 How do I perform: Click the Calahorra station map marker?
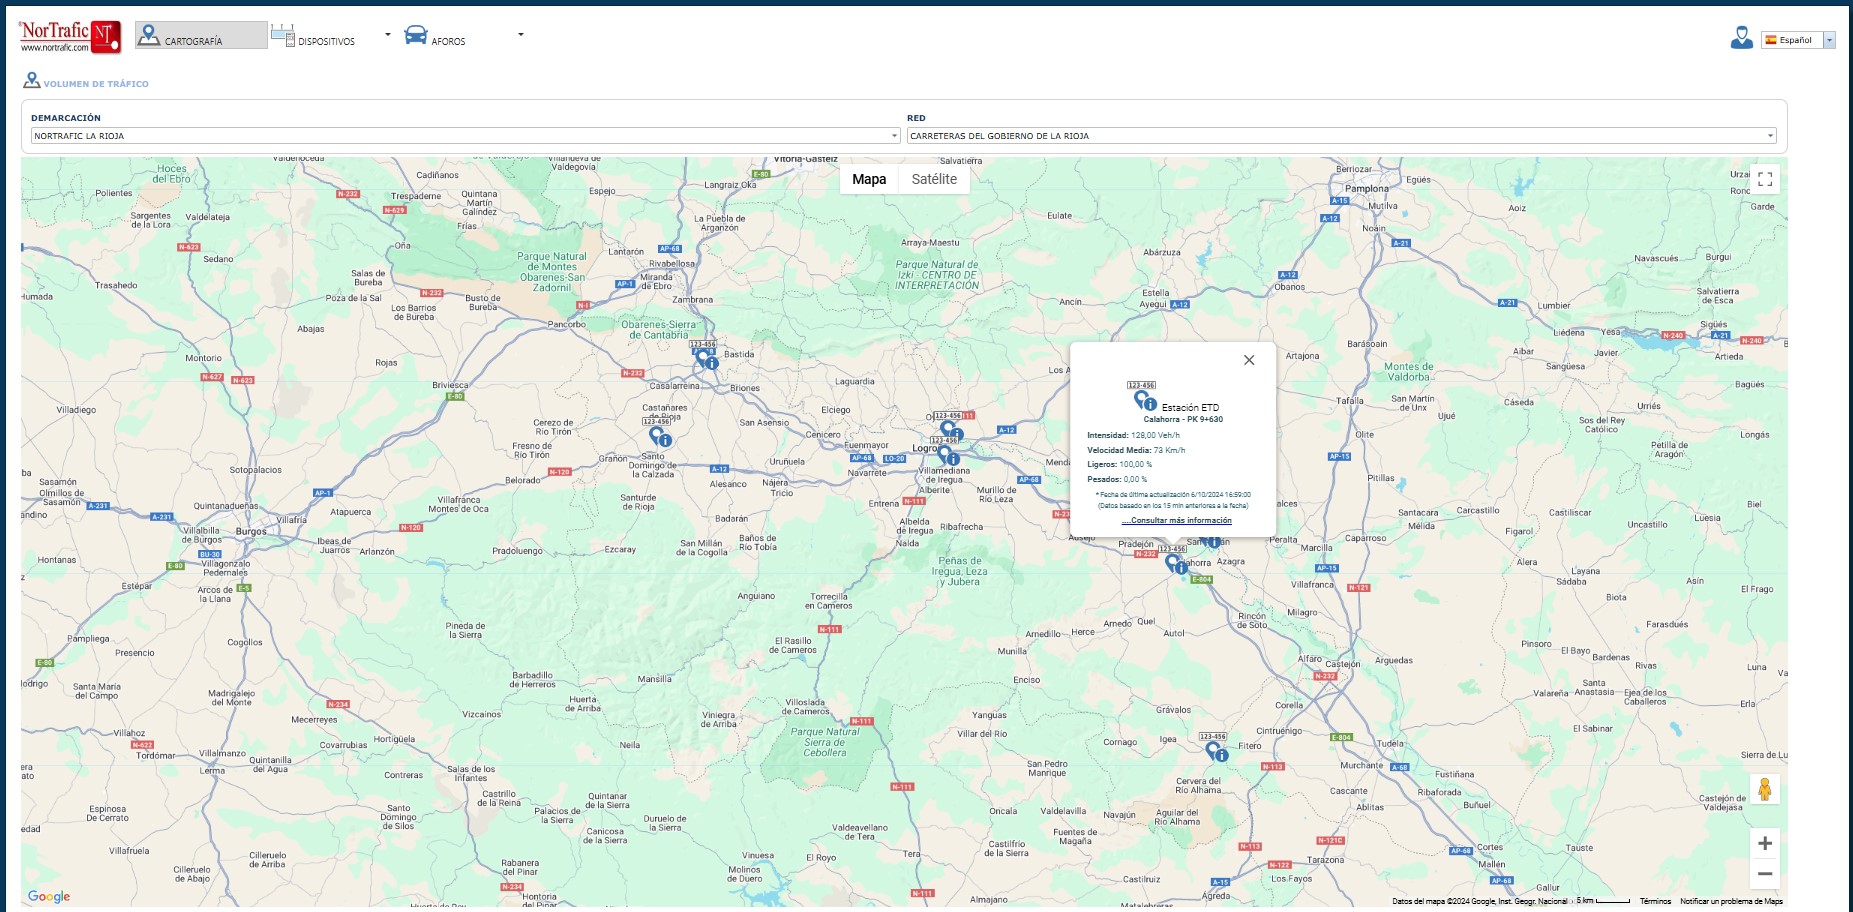(x=1173, y=563)
